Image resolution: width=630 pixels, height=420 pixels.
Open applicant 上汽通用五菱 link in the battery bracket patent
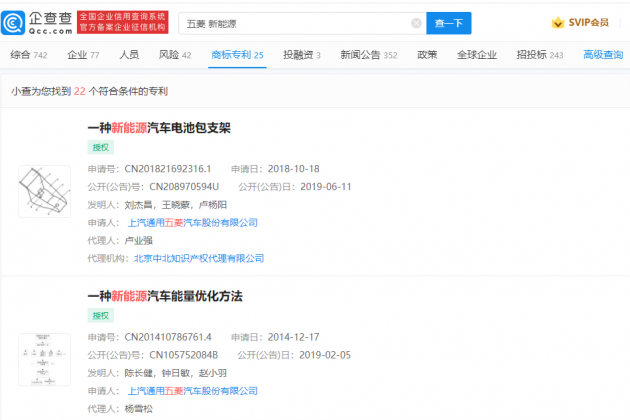pyautogui.click(x=193, y=223)
